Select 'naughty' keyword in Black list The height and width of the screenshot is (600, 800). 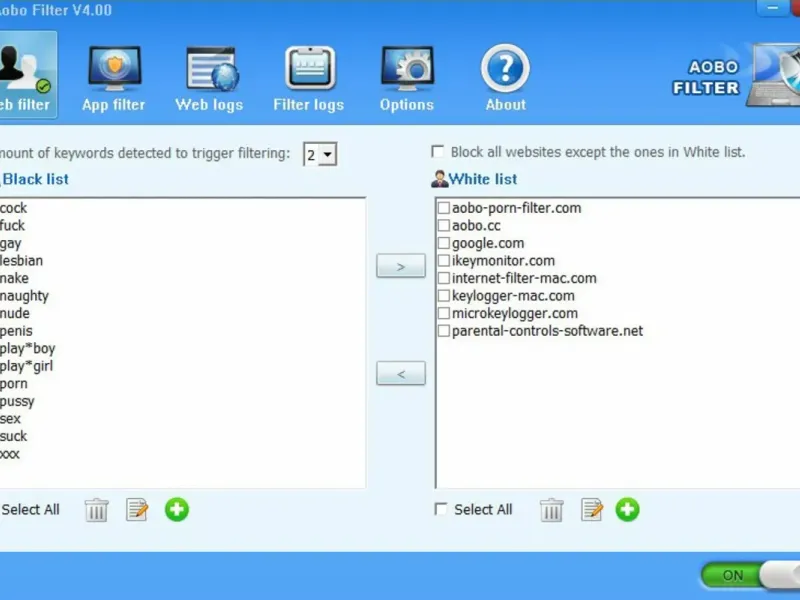[24, 296]
